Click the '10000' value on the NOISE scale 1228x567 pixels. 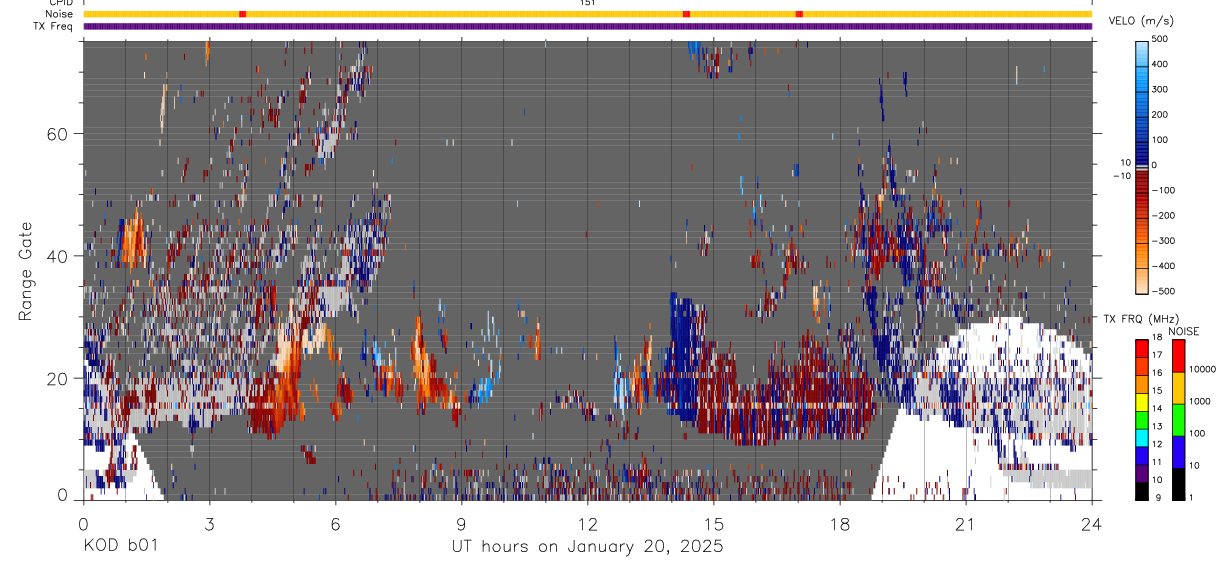(1202, 370)
